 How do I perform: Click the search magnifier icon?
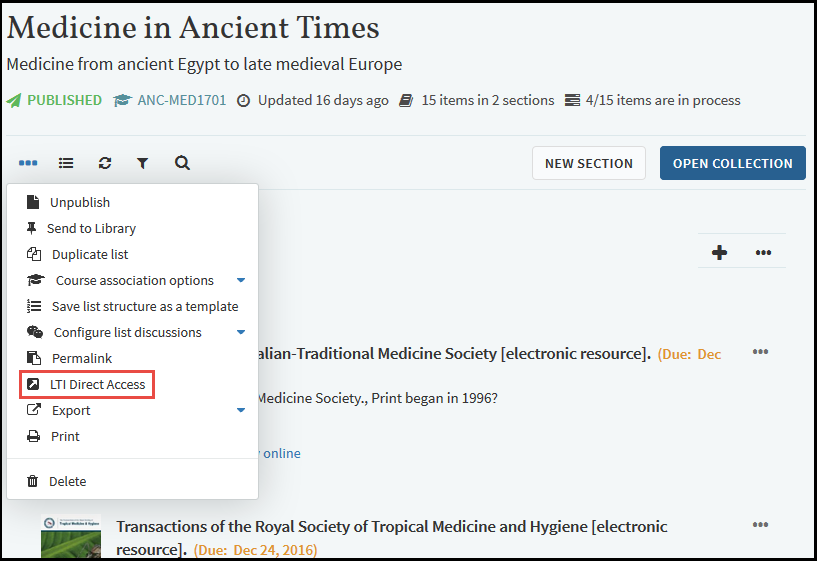click(182, 163)
